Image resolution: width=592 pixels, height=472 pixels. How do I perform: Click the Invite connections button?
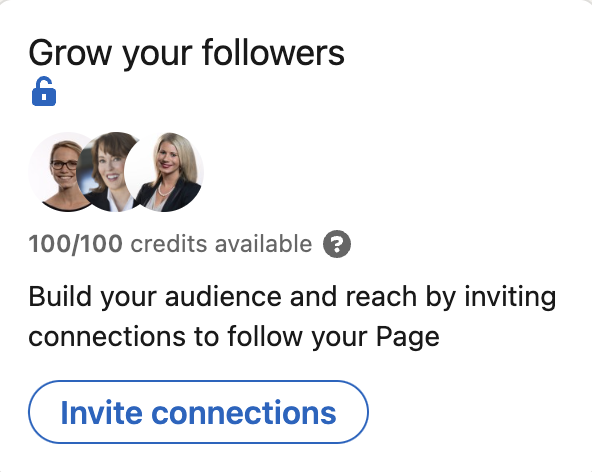tap(198, 412)
